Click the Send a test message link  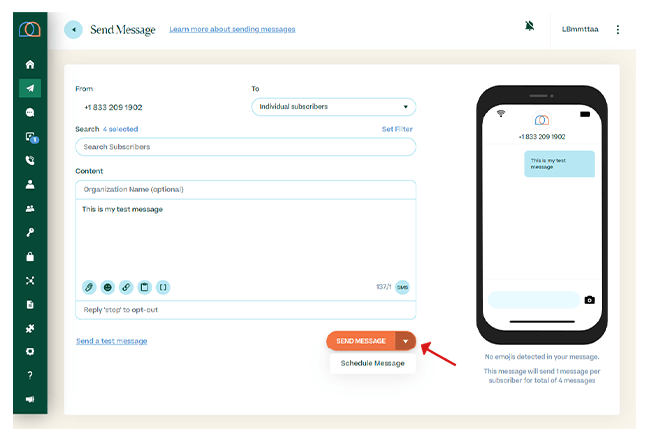(x=111, y=341)
